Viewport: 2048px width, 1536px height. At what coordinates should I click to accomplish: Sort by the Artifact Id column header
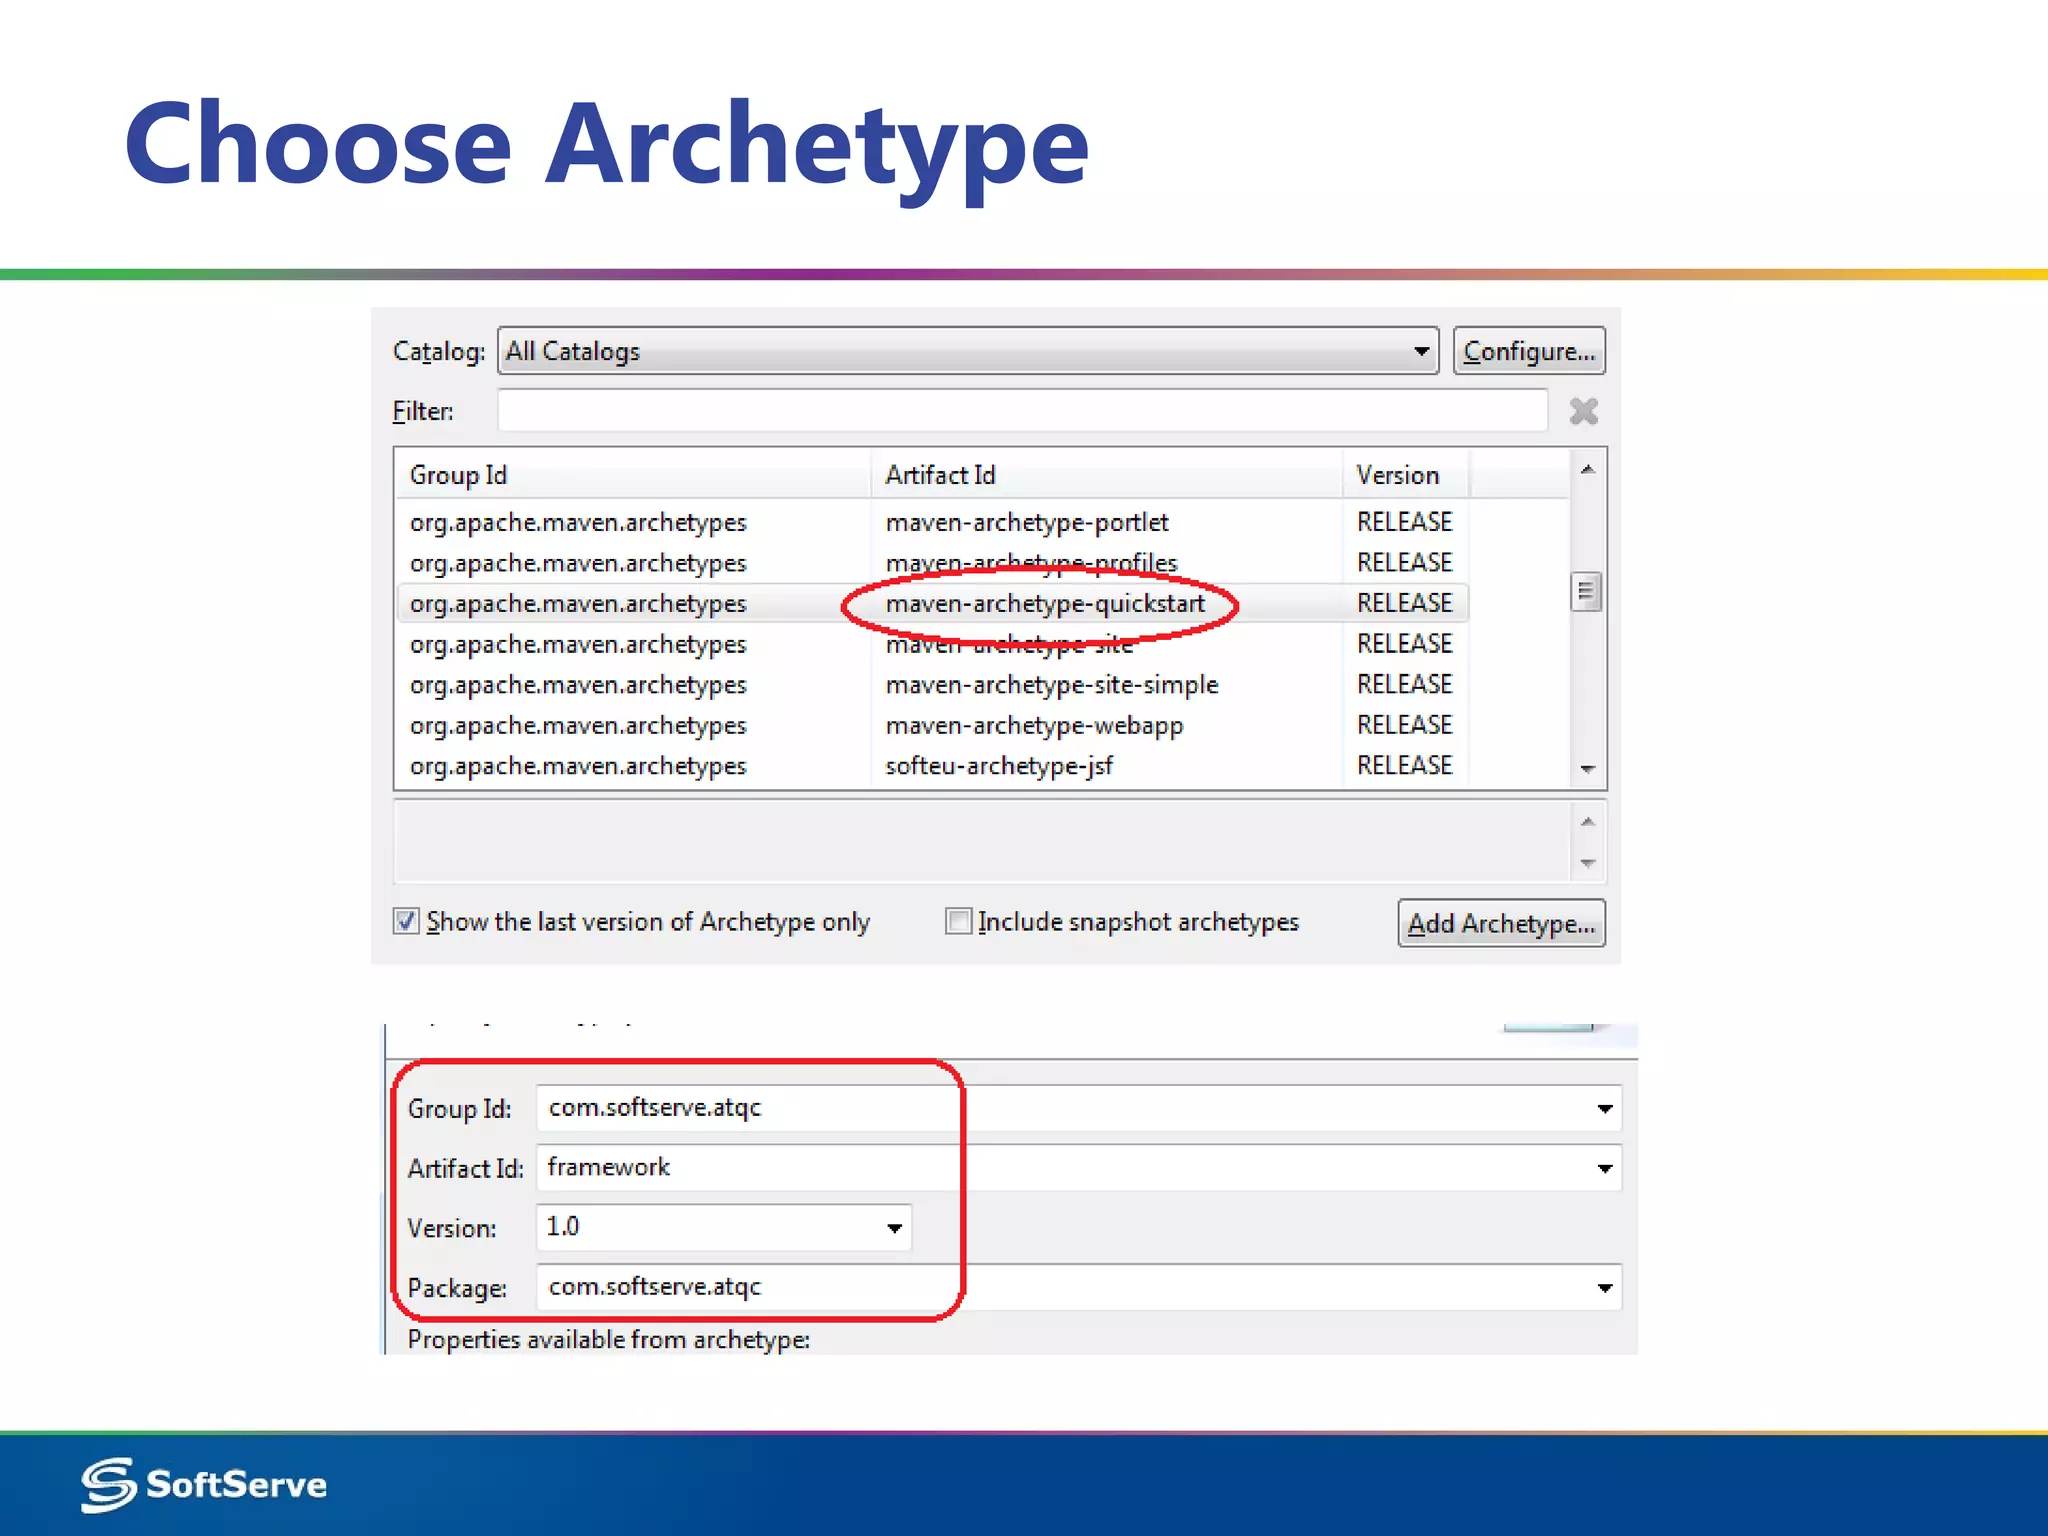click(1106, 475)
